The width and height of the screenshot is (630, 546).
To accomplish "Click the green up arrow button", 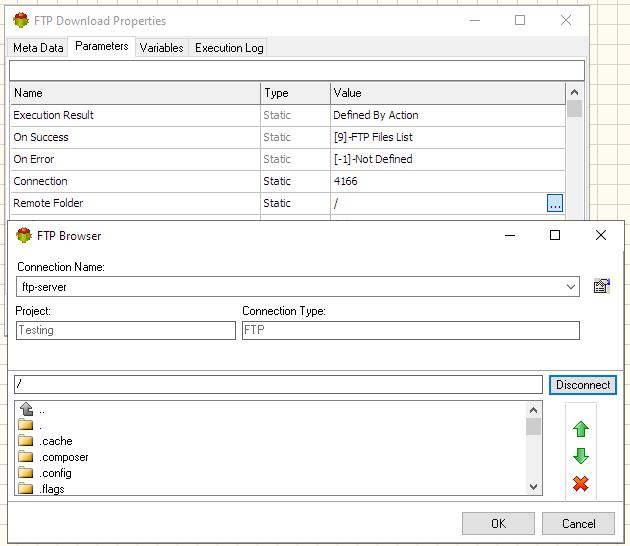I will tap(581, 429).
